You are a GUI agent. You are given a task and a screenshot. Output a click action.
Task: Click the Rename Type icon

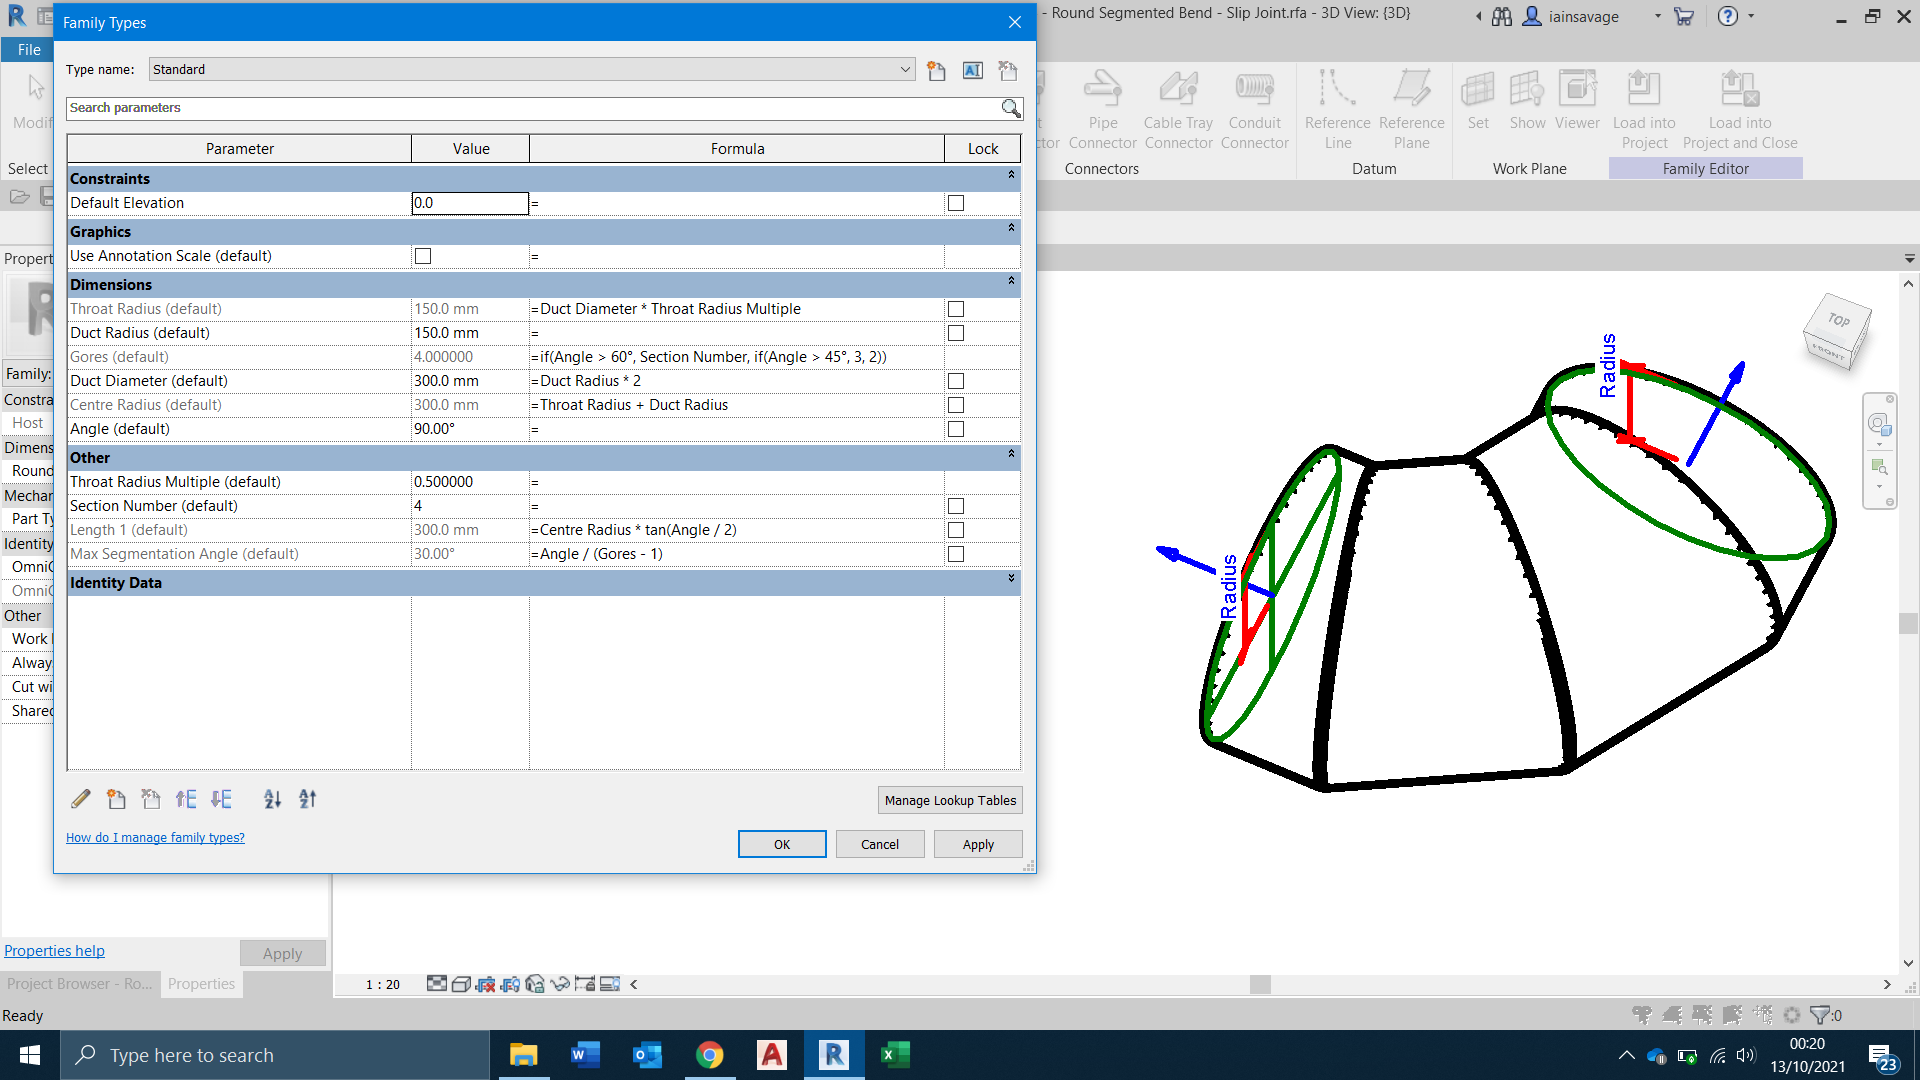point(972,70)
